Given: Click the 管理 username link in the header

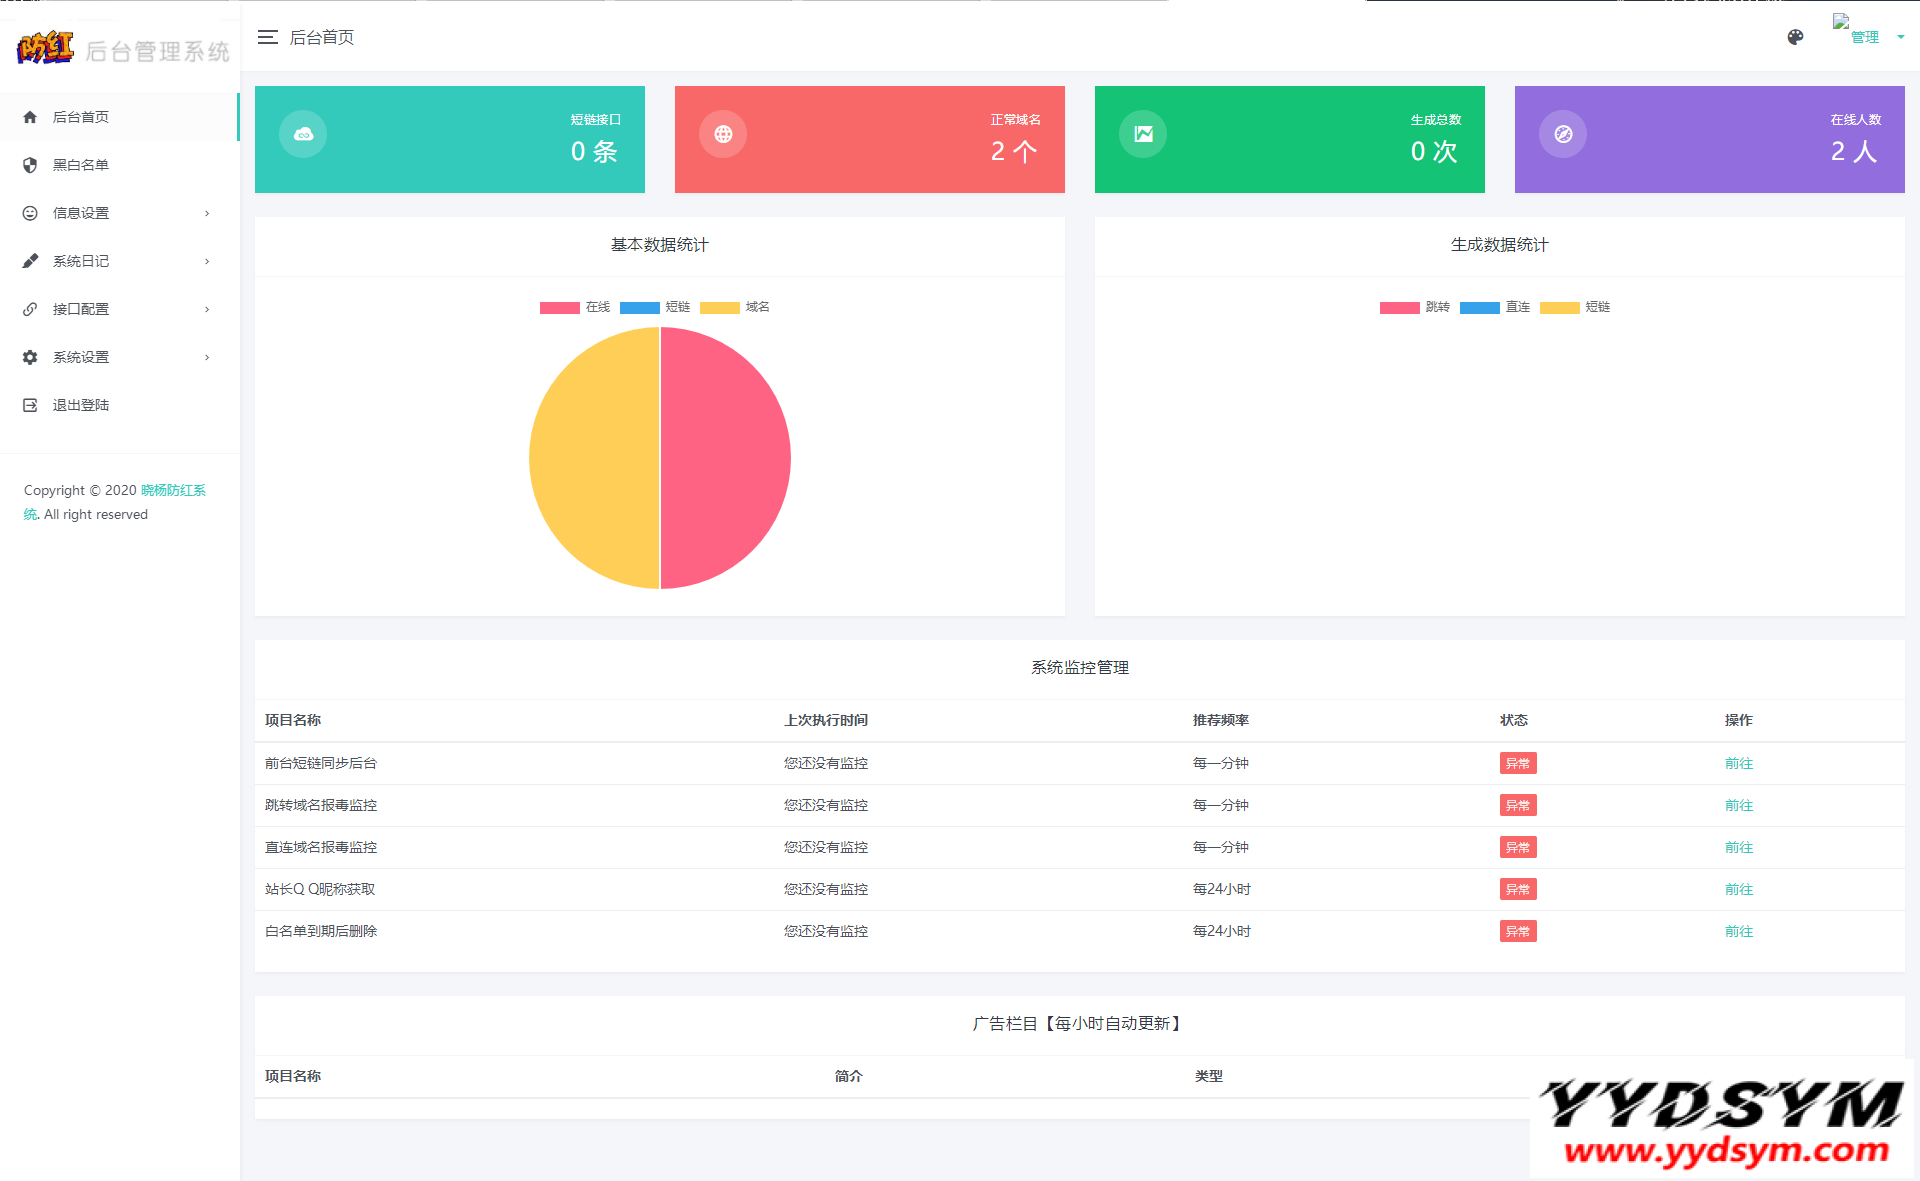Looking at the screenshot, I should pos(1864,38).
